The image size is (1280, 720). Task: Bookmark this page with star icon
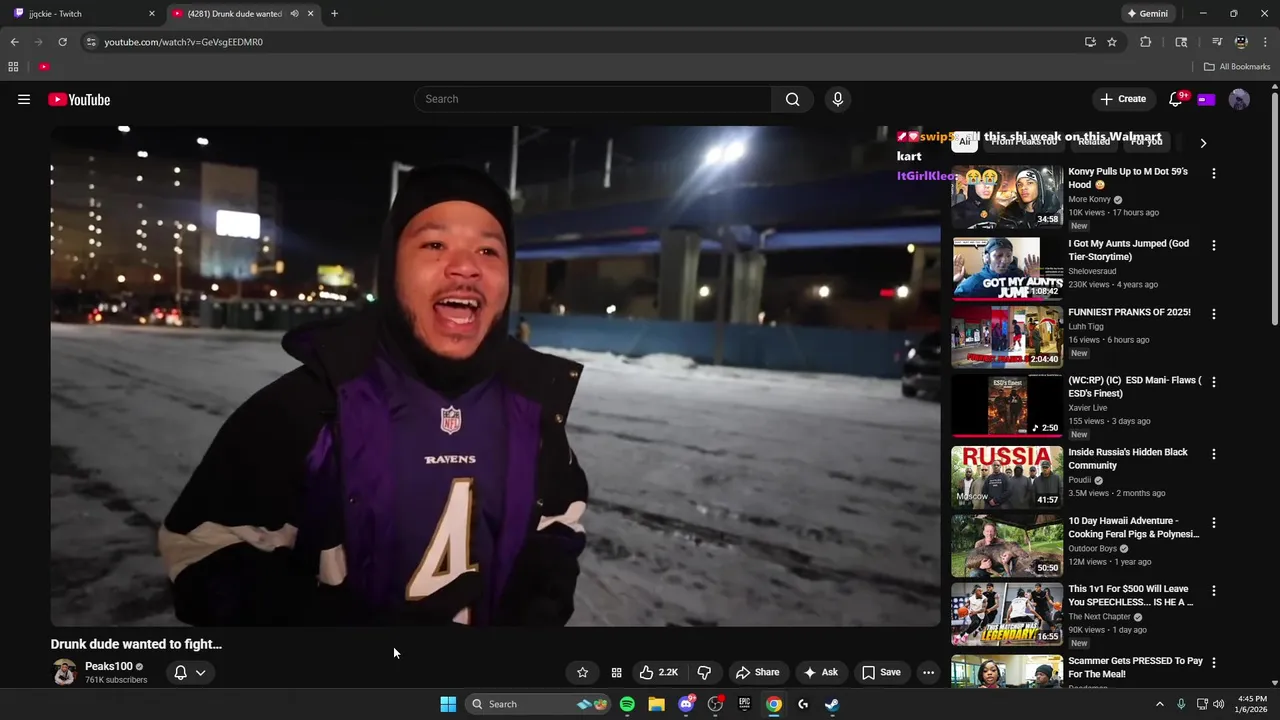coord(1112,42)
